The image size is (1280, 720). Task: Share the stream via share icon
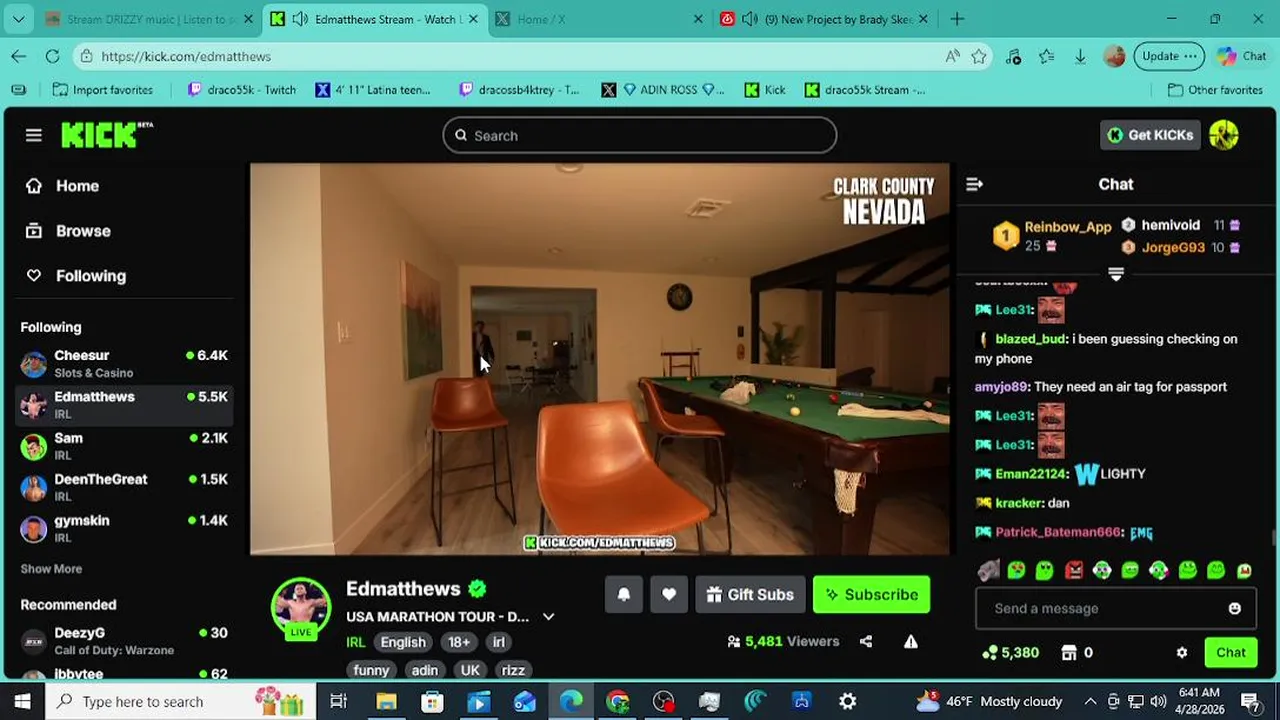pyautogui.click(x=866, y=642)
